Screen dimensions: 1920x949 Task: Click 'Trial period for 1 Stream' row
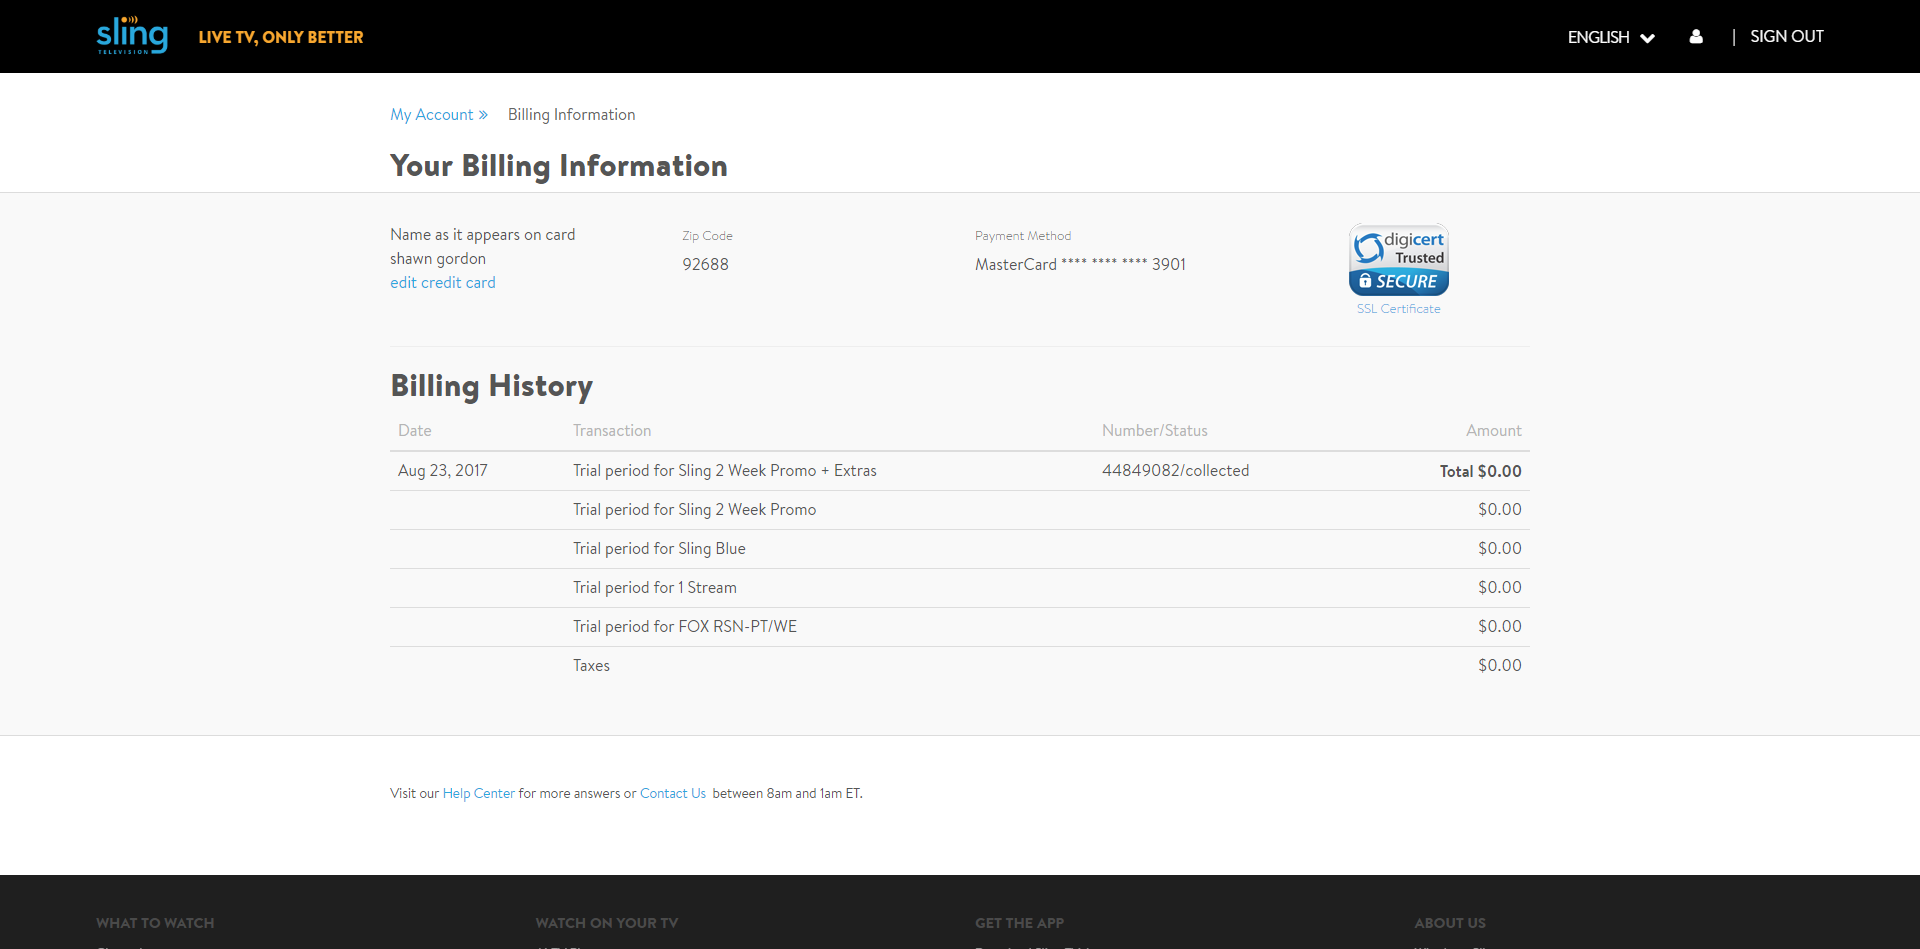click(960, 588)
